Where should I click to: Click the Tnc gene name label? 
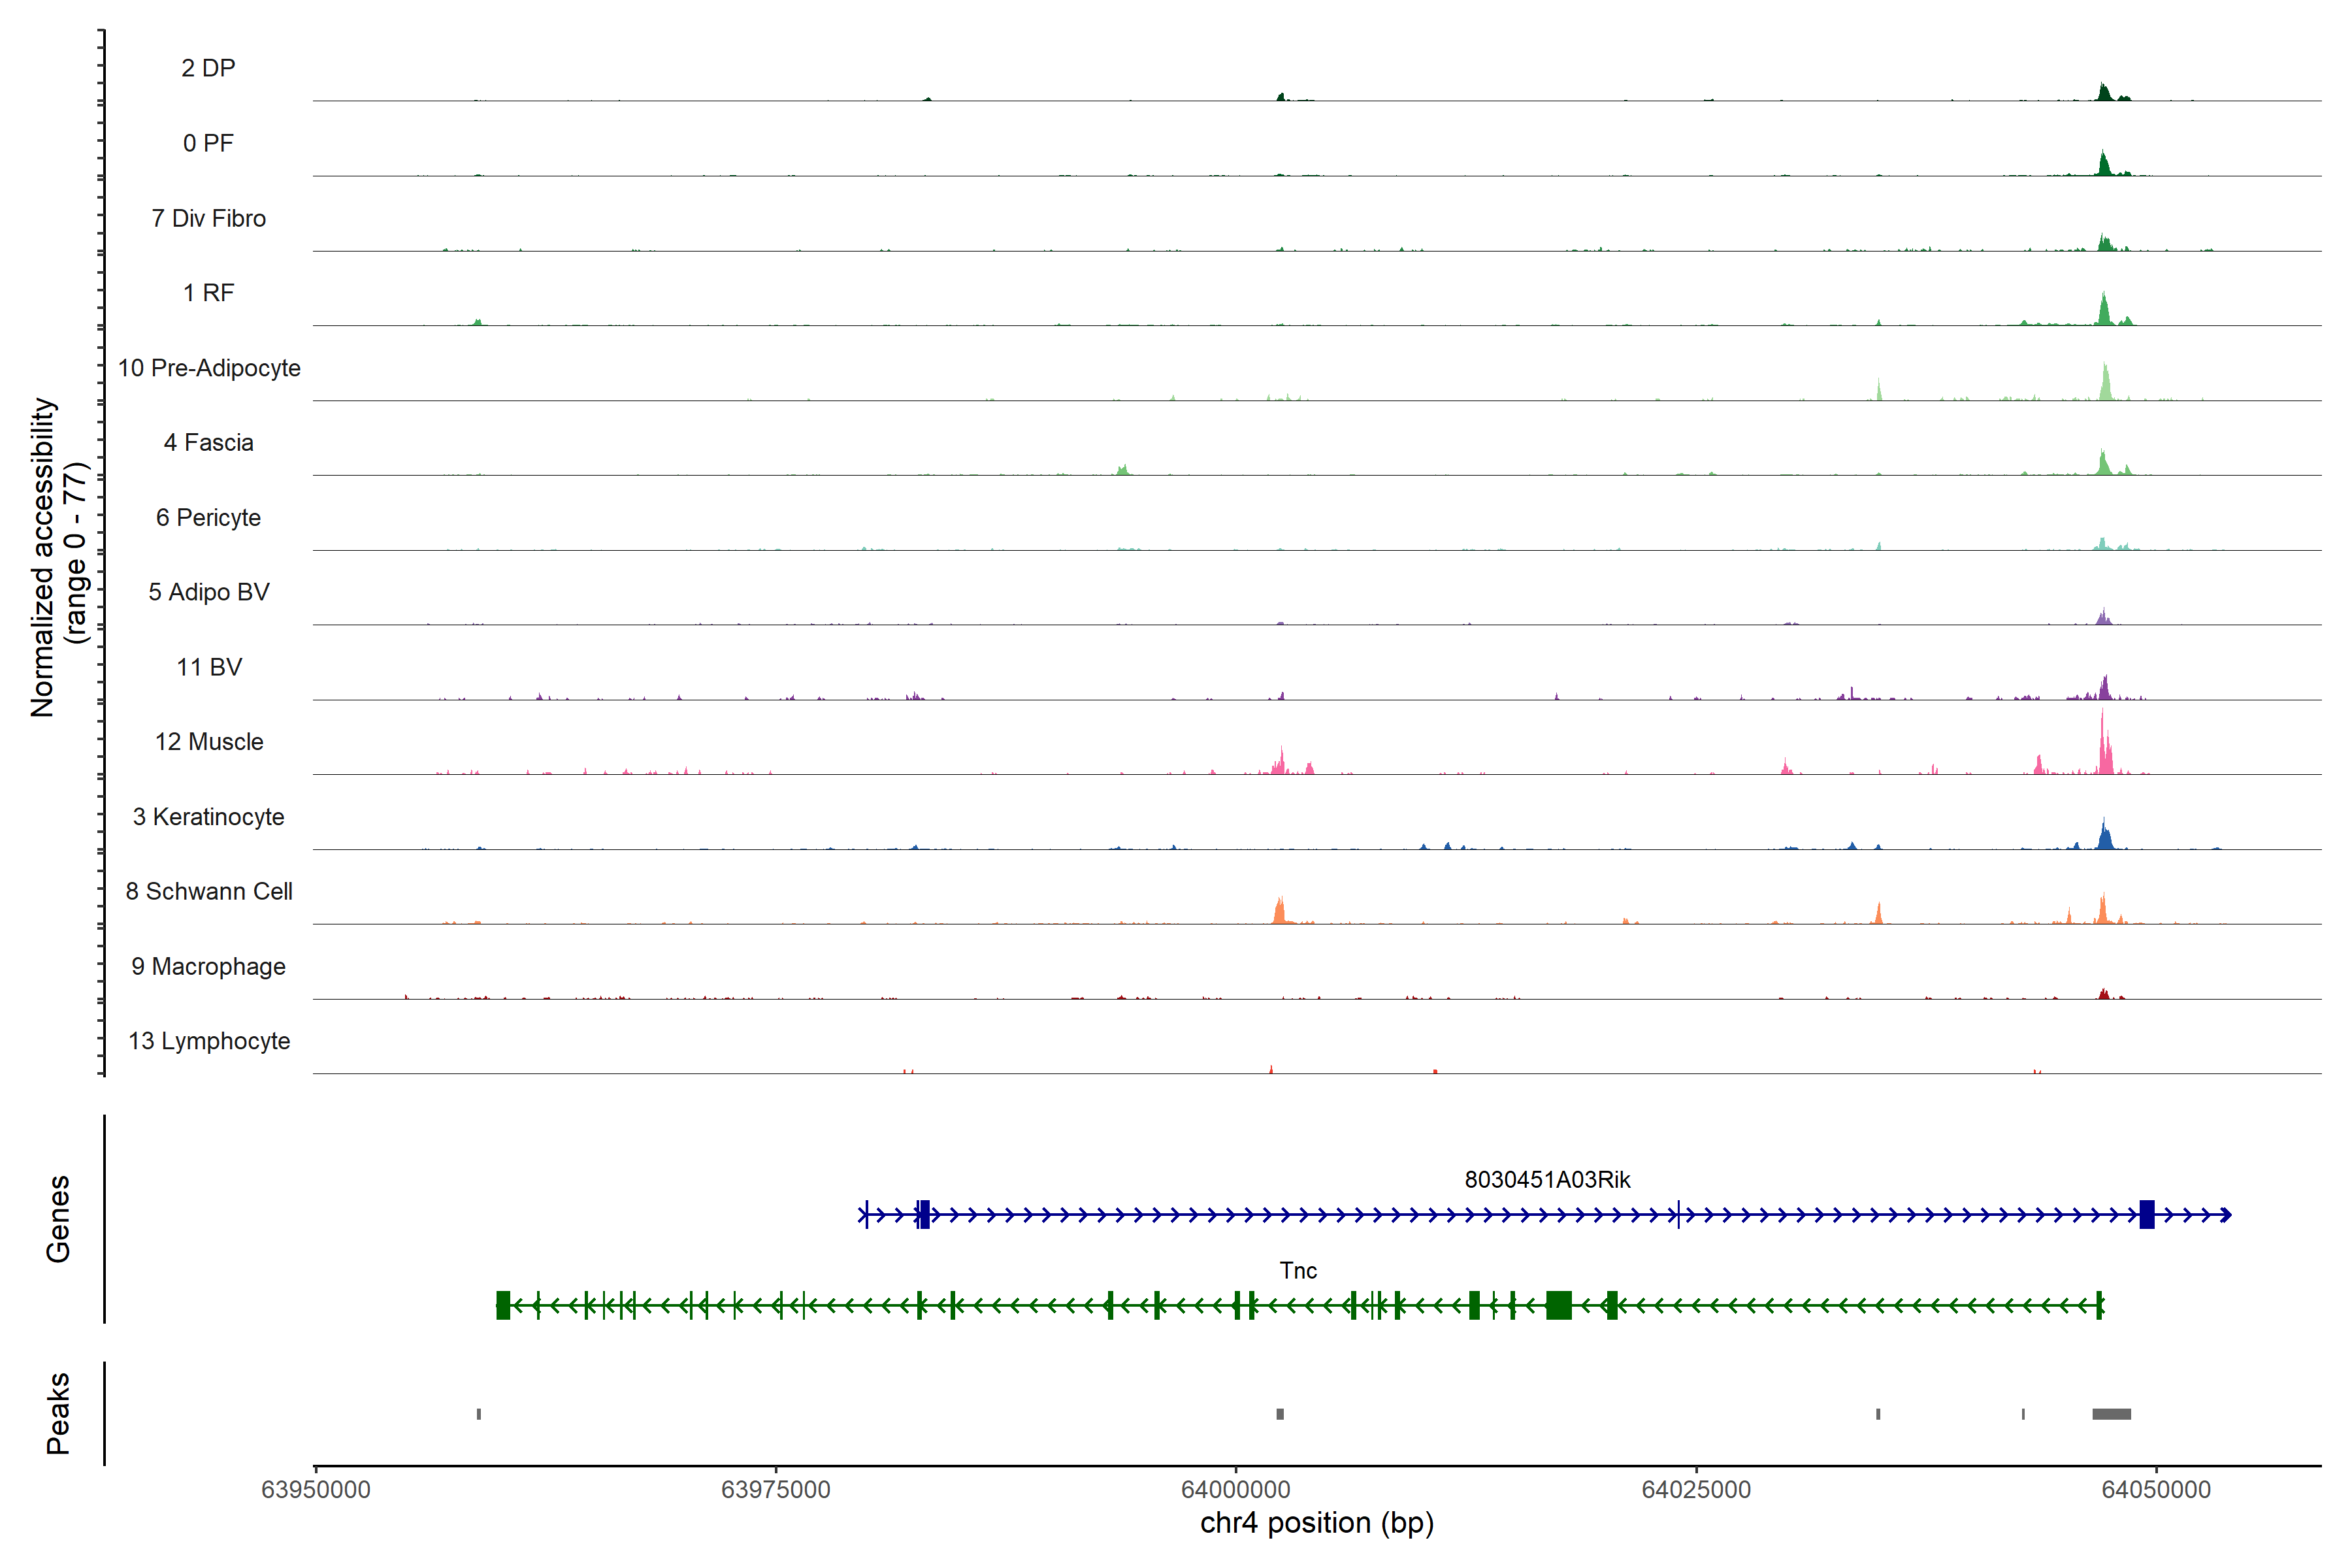pyautogui.click(x=1298, y=1270)
